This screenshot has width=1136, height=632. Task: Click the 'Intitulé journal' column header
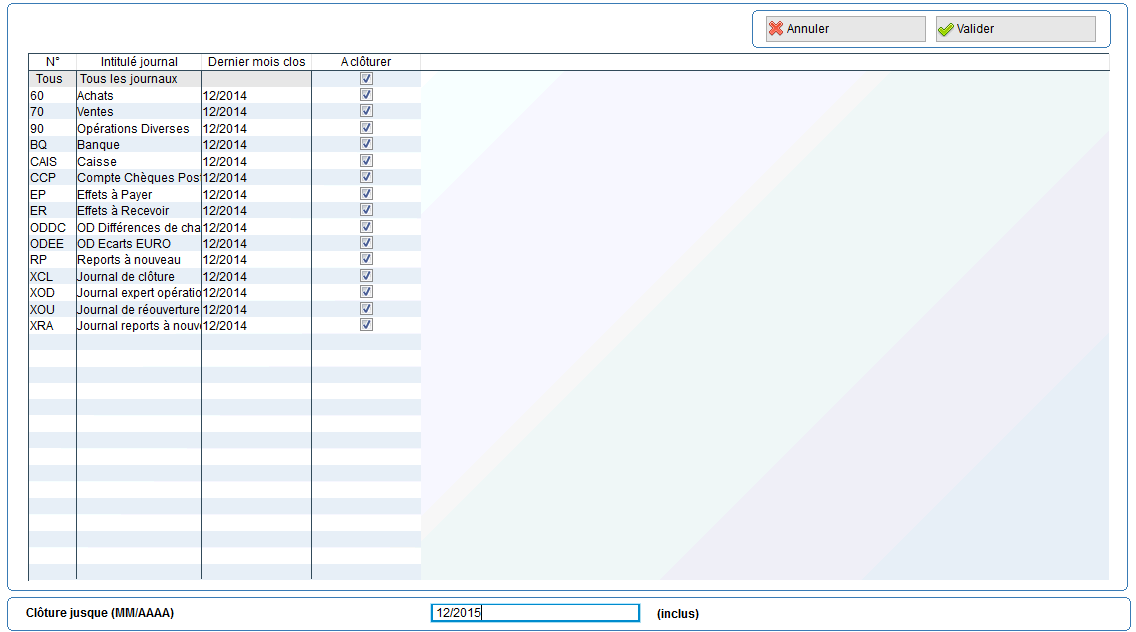139,62
